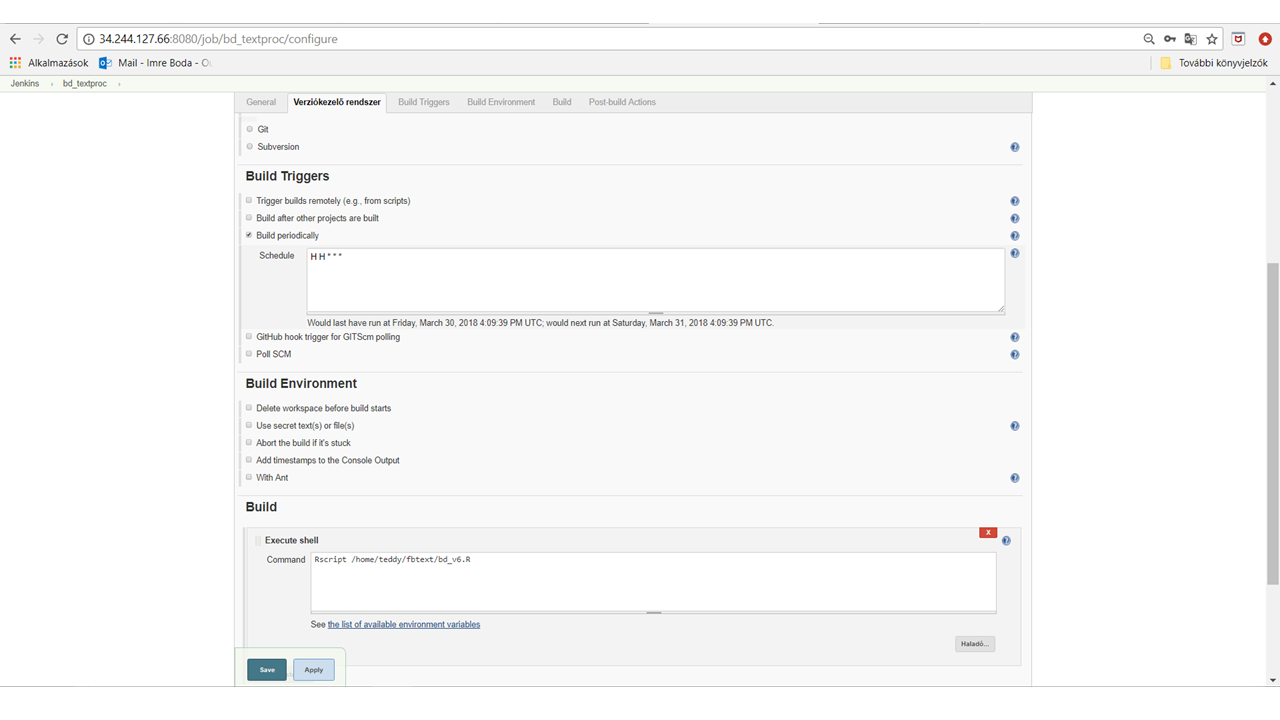Go to the Build Environment tab
Screen dimensions: 1280x720
pos(500,102)
